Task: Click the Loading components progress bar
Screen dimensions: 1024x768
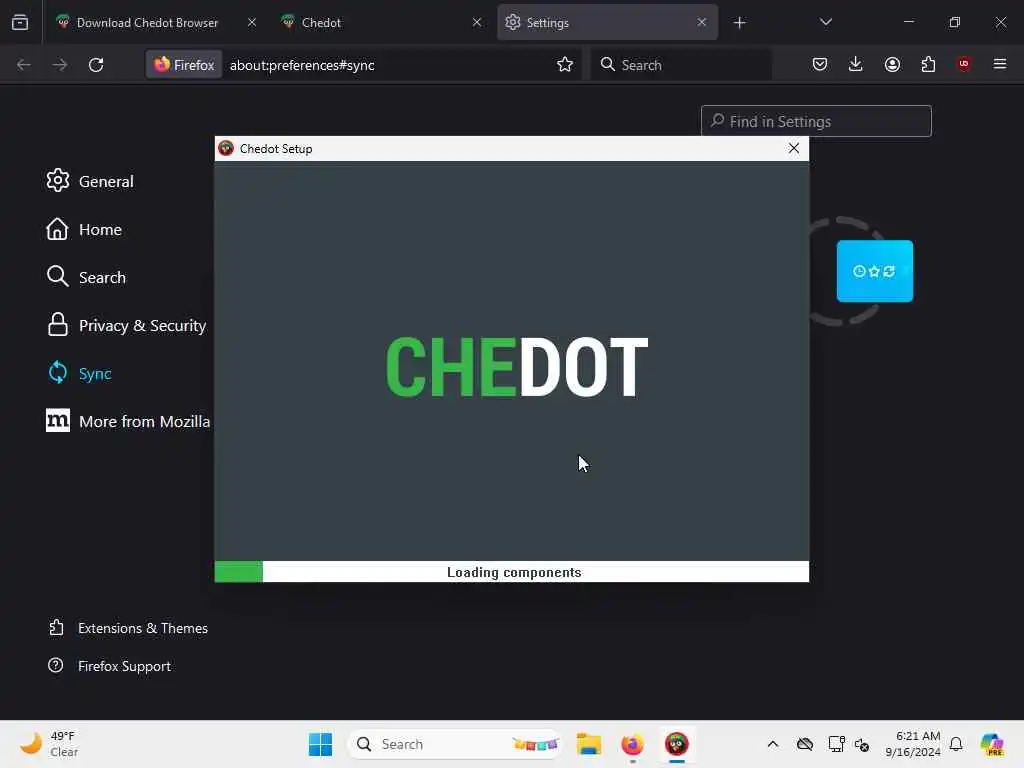Action: tap(512, 571)
